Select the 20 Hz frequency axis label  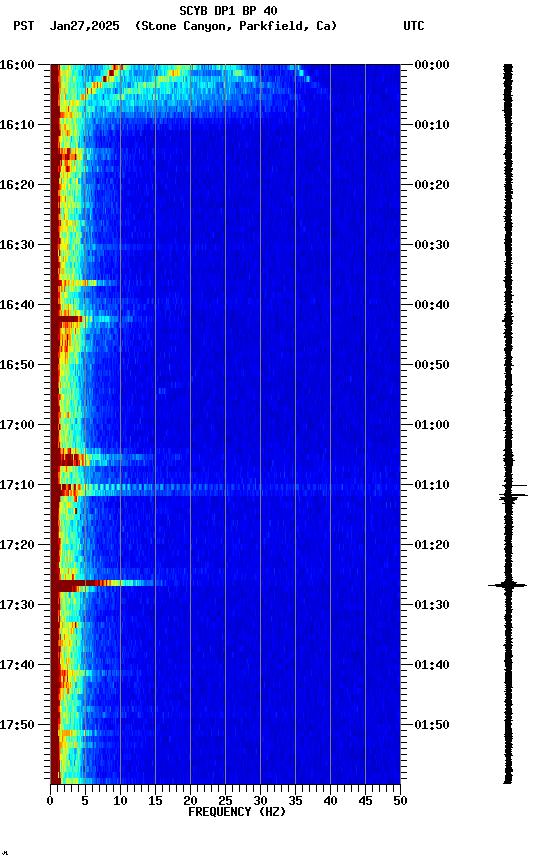pos(190,801)
